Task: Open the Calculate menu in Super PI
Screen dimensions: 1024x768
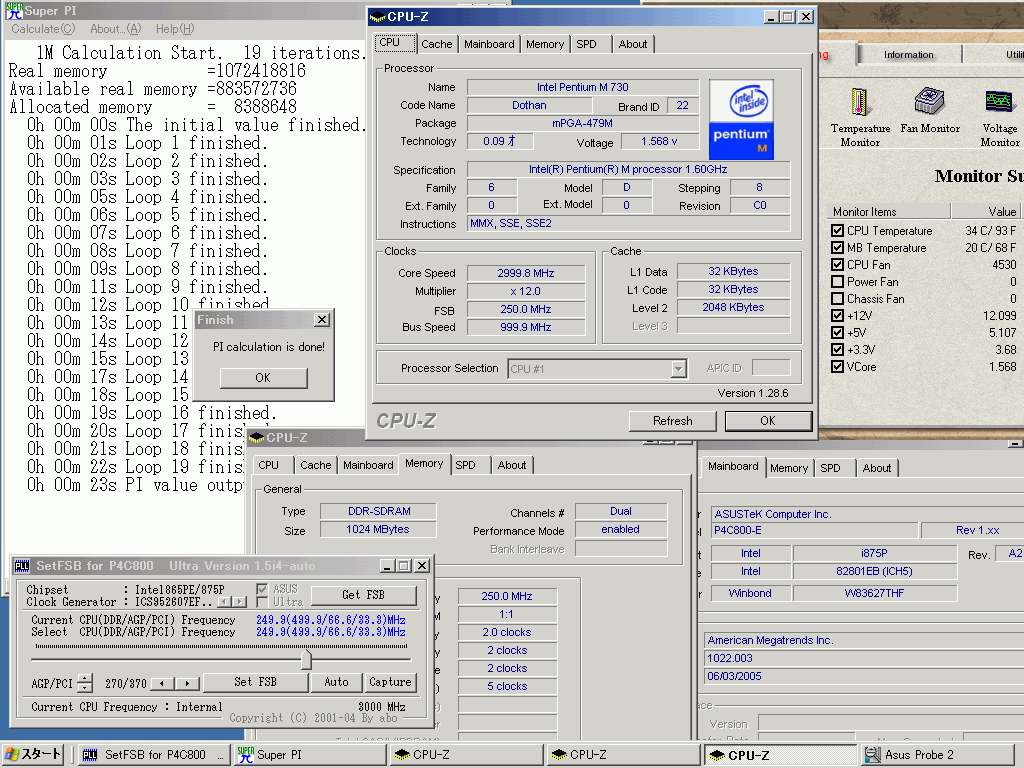Action: [43, 29]
